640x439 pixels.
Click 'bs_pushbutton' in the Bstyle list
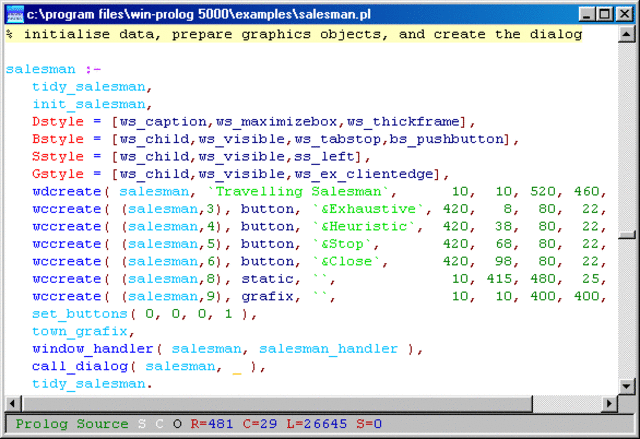[x=447, y=139]
